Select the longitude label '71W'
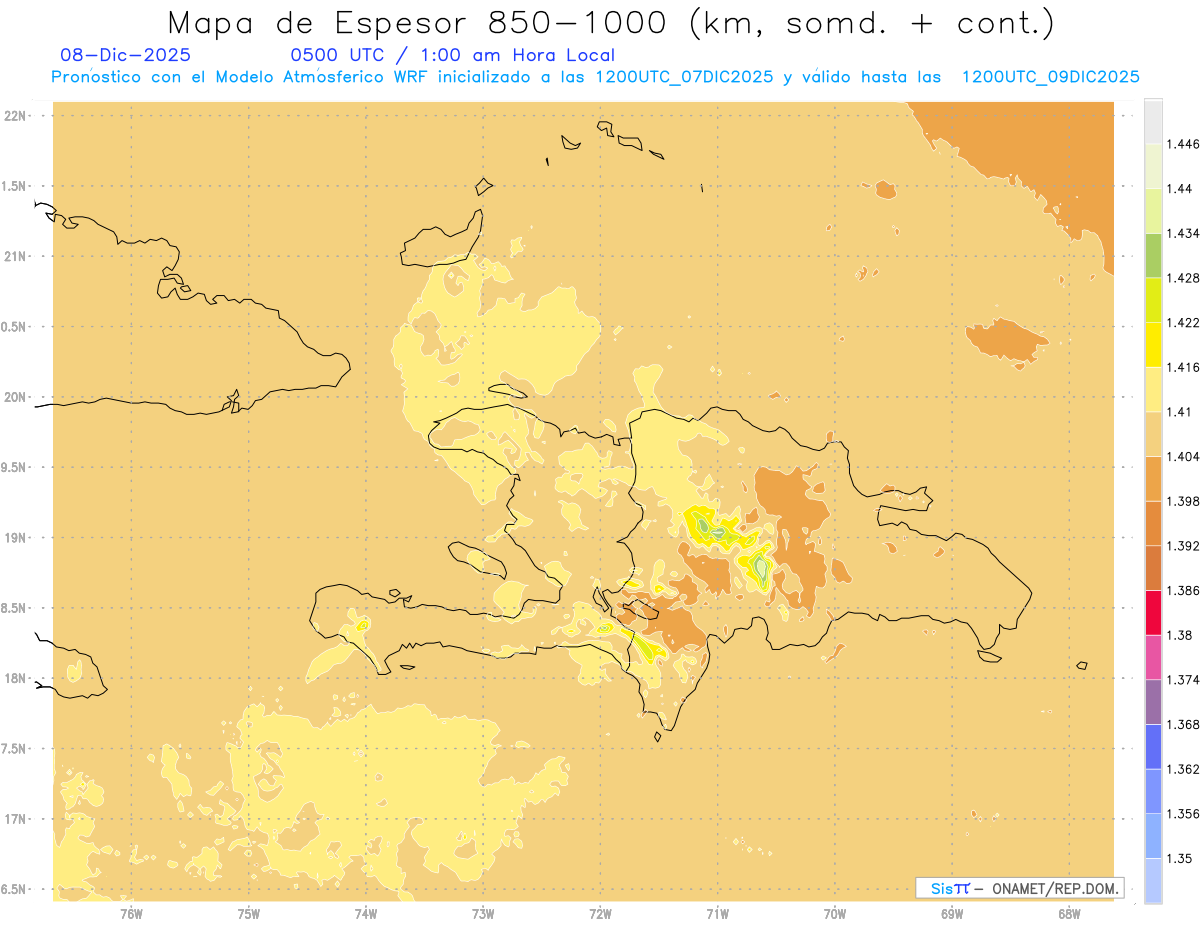This screenshot has width=1200, height=927. [717, 913]
